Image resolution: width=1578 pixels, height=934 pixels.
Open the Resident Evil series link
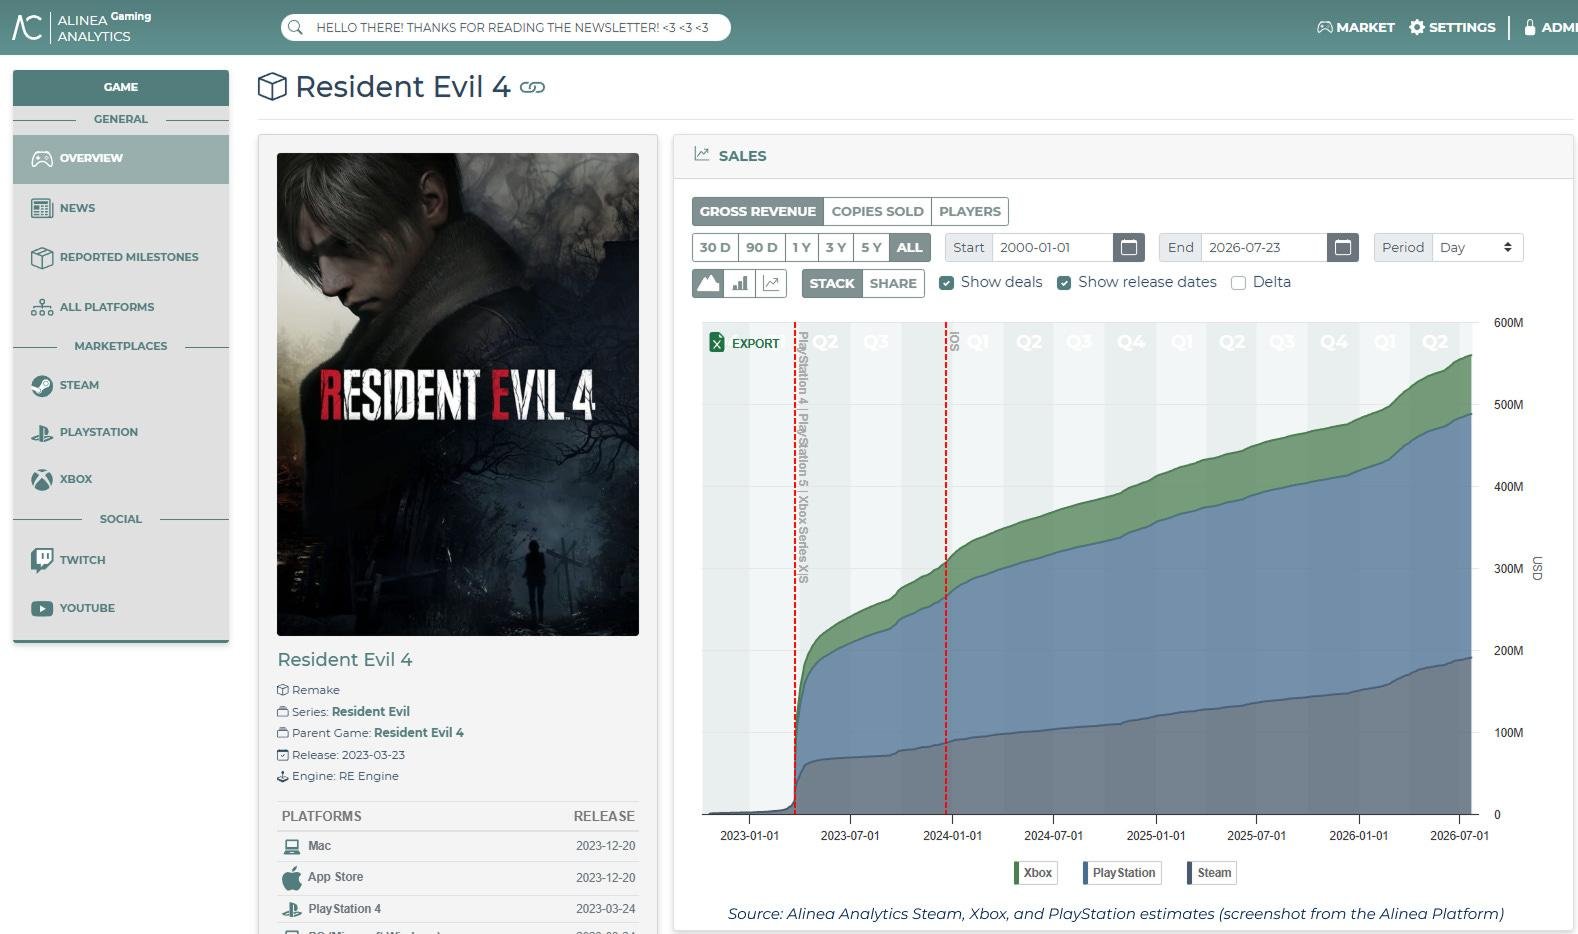pos(371,712)
